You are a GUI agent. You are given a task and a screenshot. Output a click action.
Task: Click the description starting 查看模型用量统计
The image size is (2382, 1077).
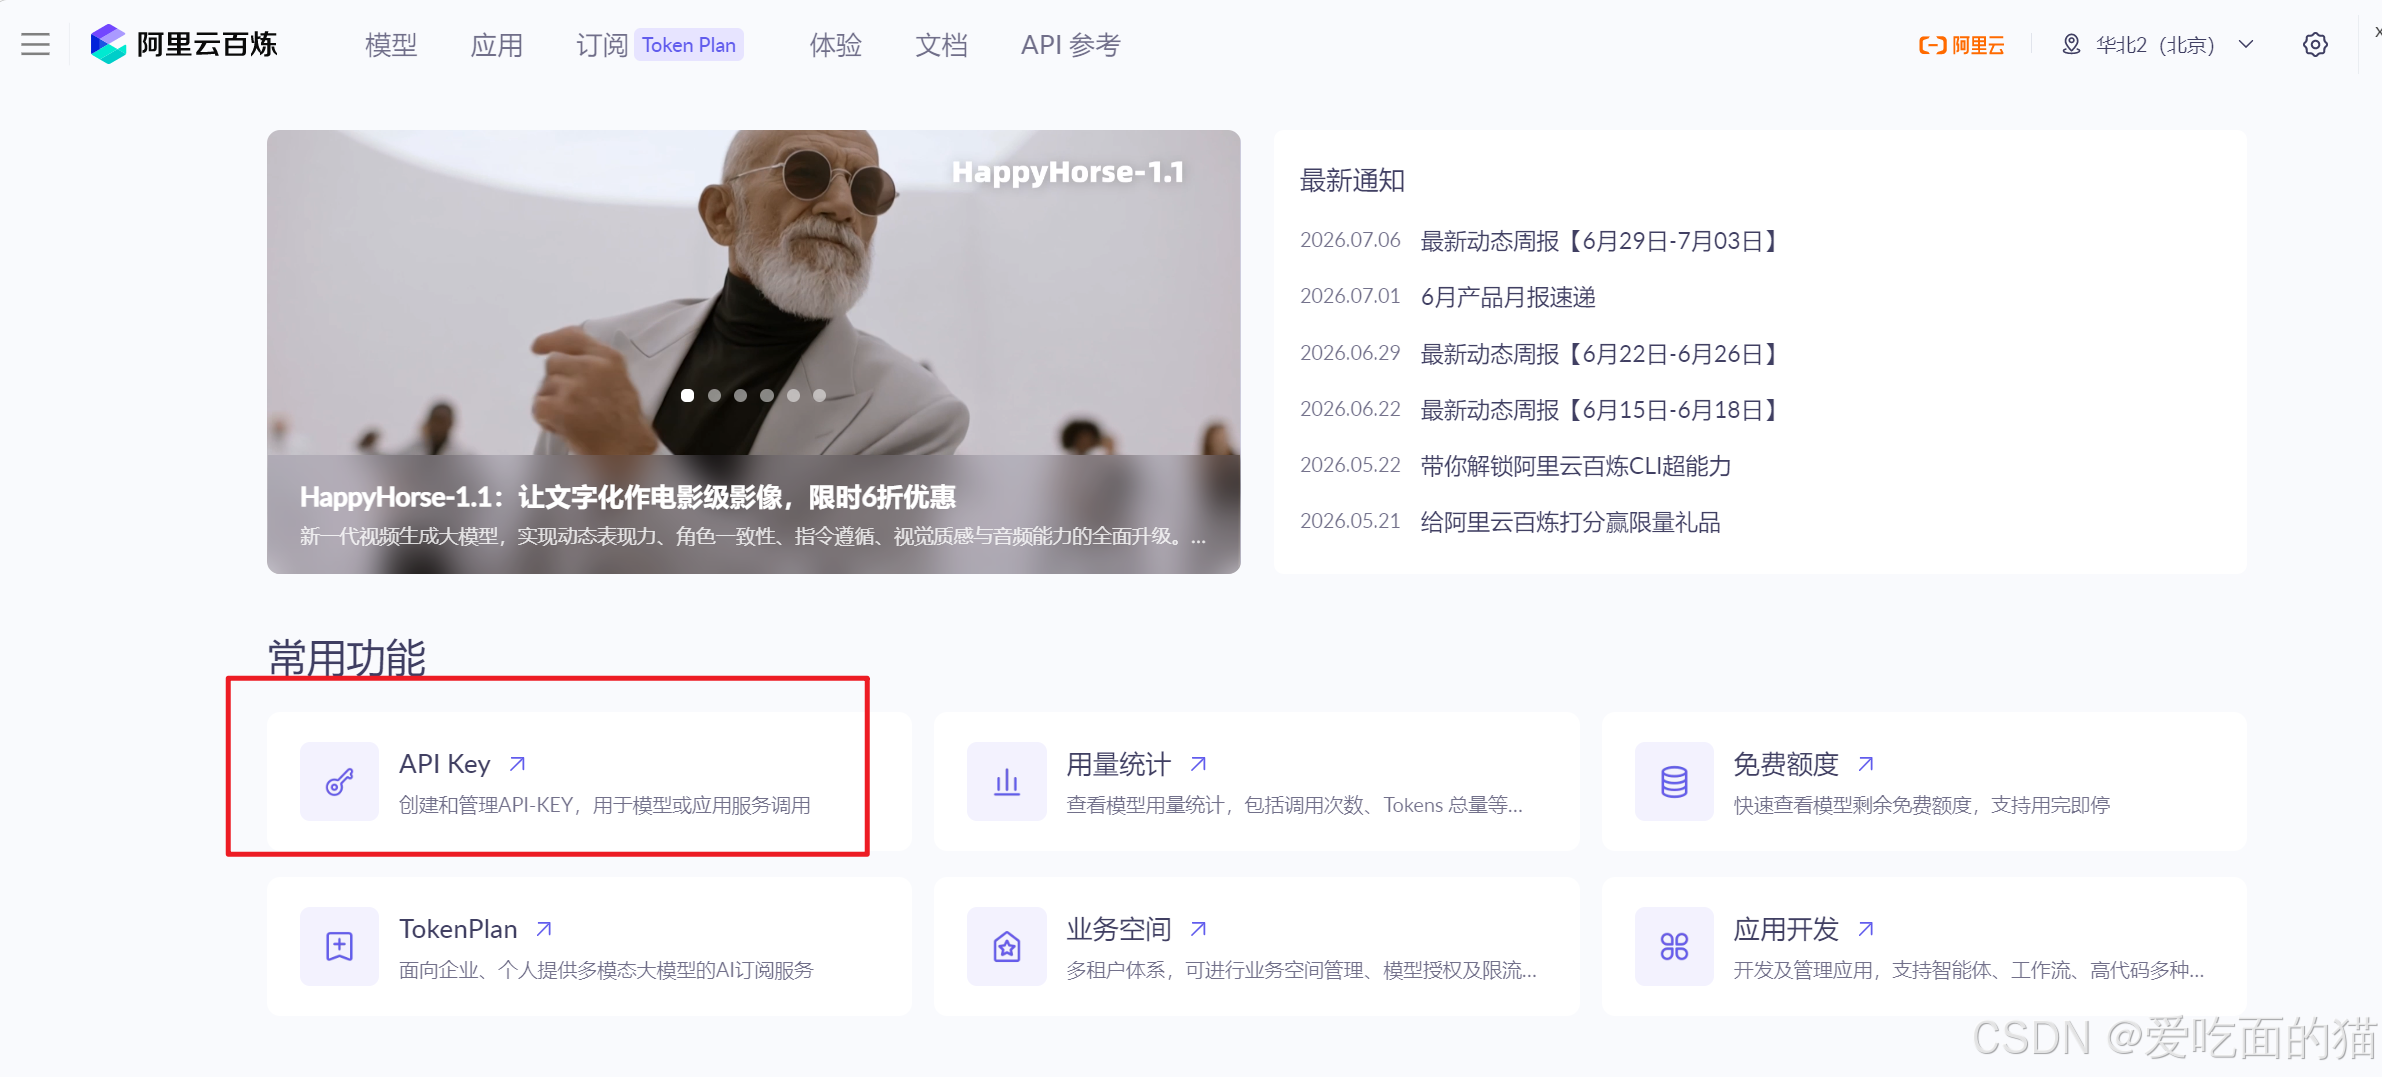point(1295,805)
